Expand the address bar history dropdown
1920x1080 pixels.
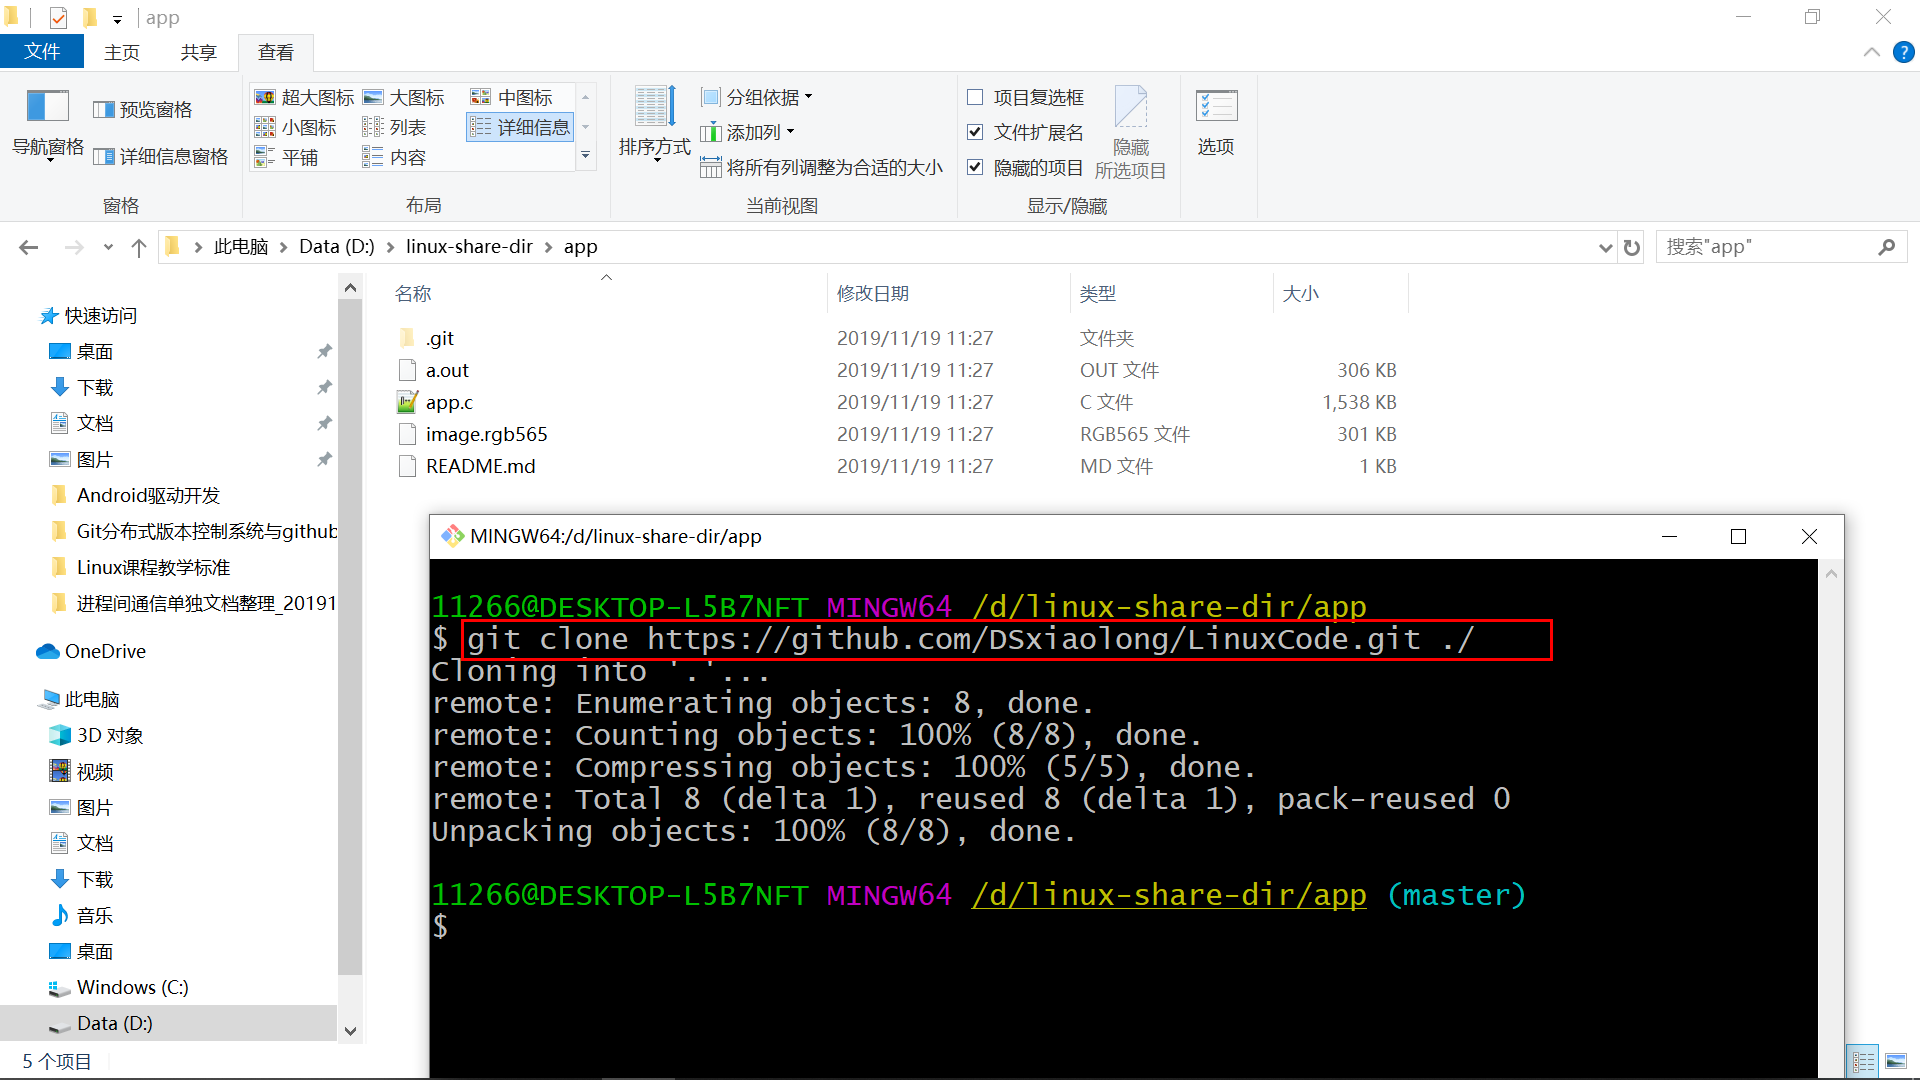(1605, 247)
